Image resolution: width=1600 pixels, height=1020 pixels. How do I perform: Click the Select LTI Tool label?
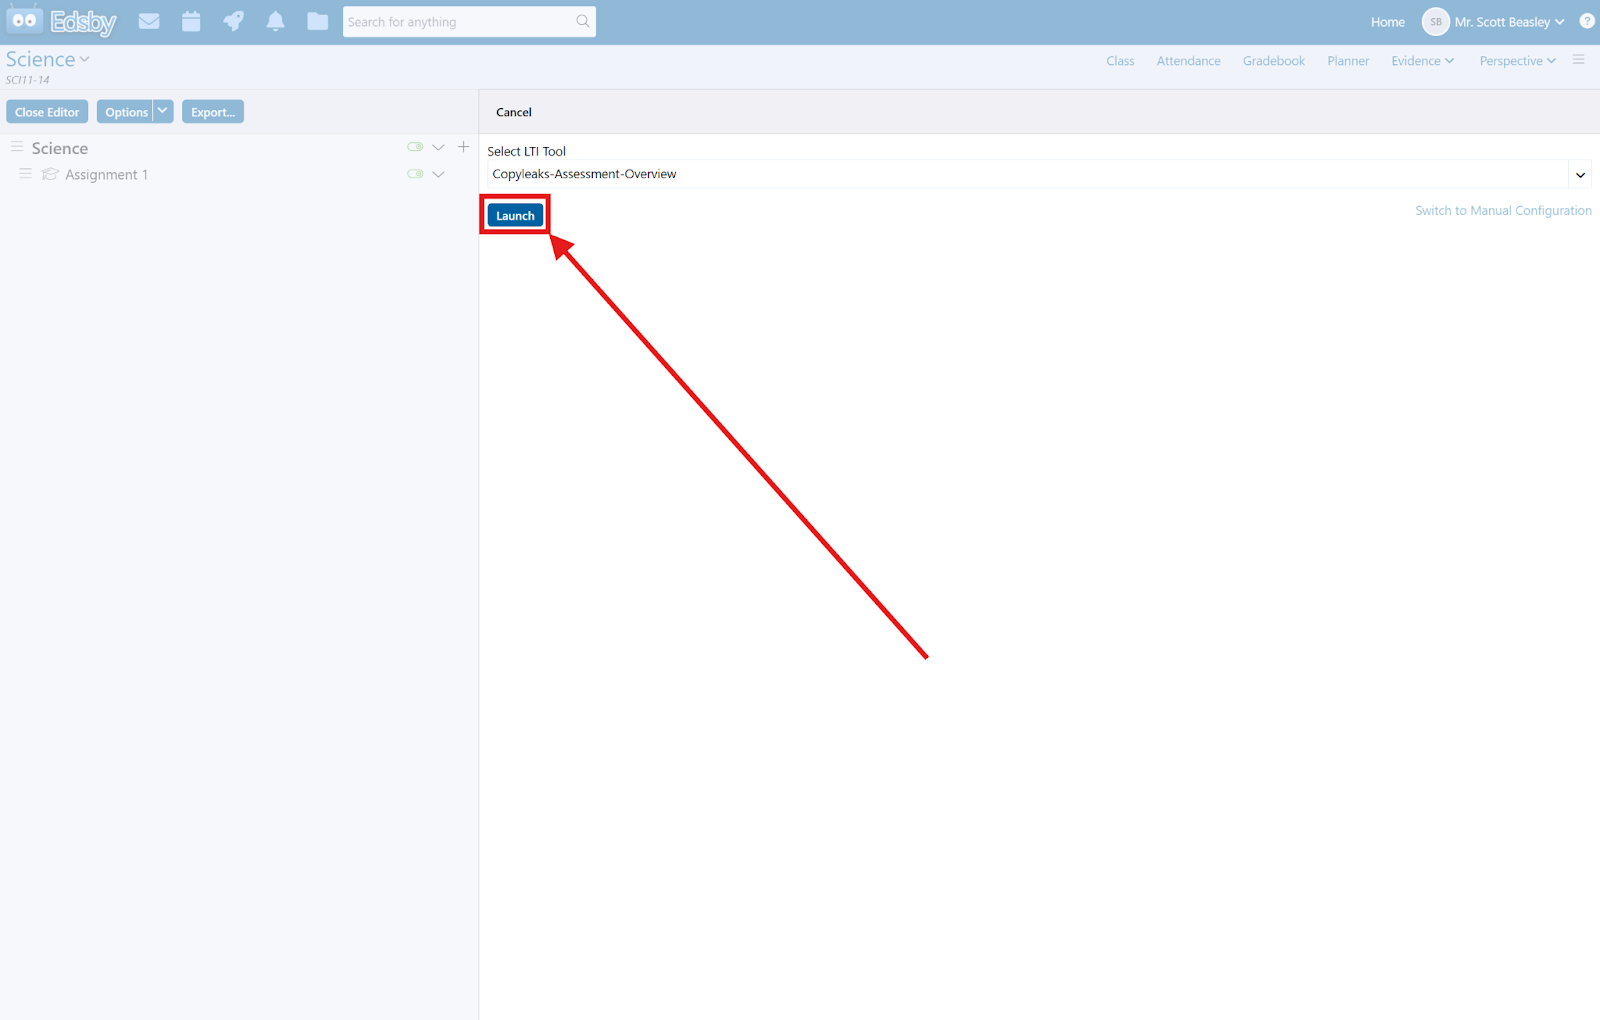point(526,151)
